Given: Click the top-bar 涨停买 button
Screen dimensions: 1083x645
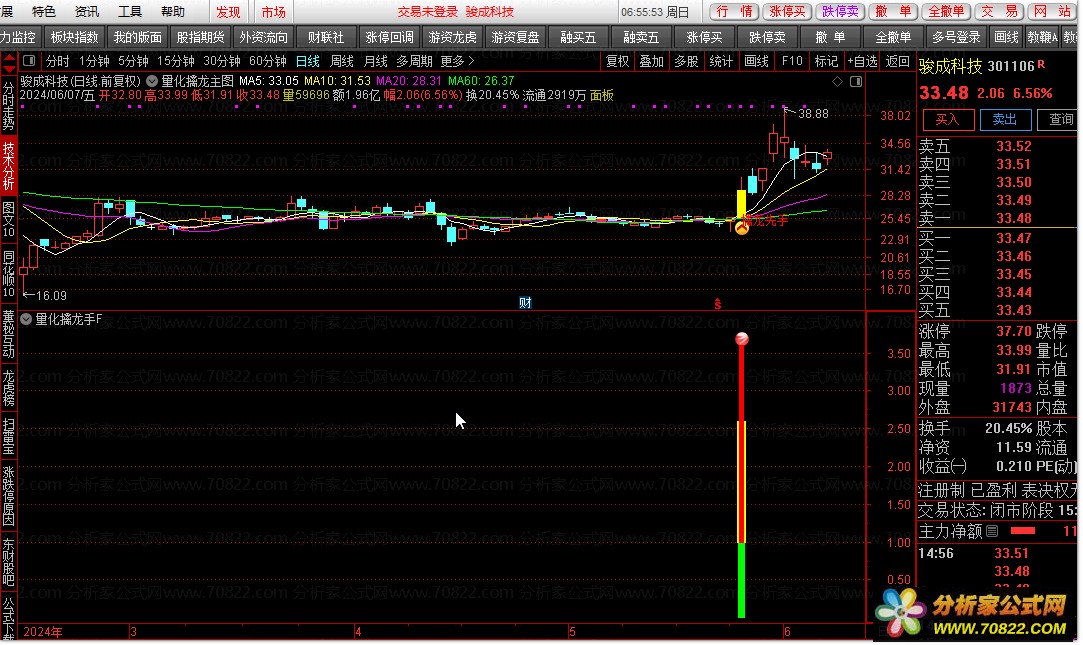Looking at the screenshot, I should click(787, 12).
